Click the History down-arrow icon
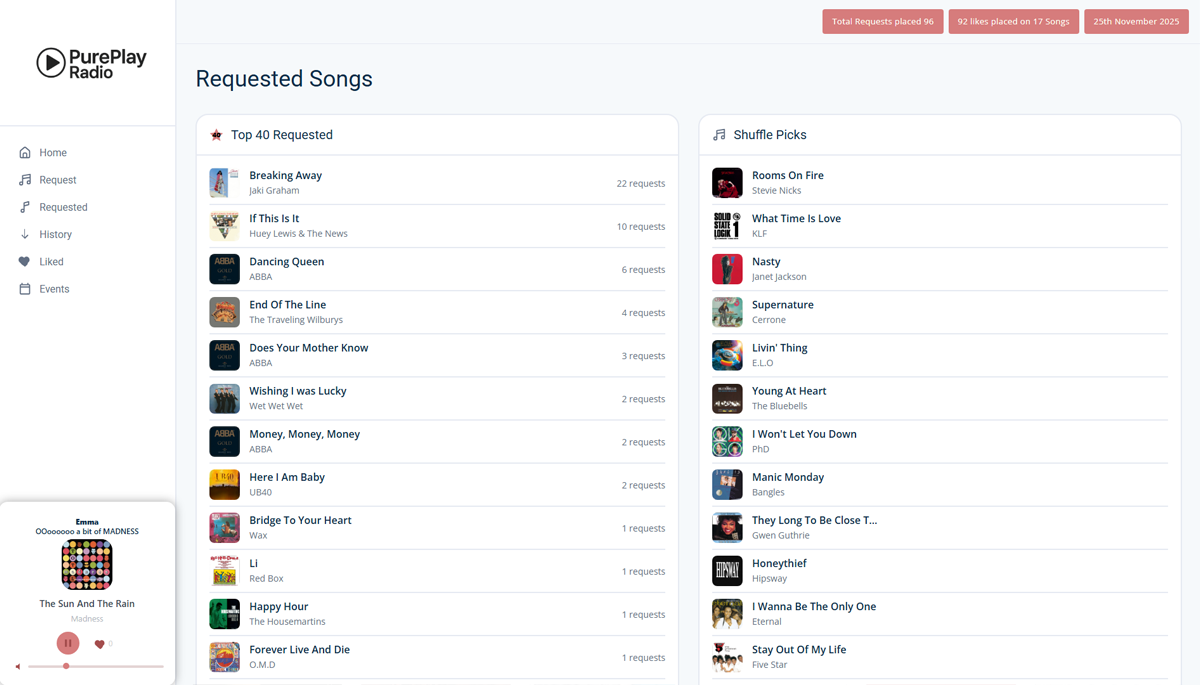 [25, 234]
